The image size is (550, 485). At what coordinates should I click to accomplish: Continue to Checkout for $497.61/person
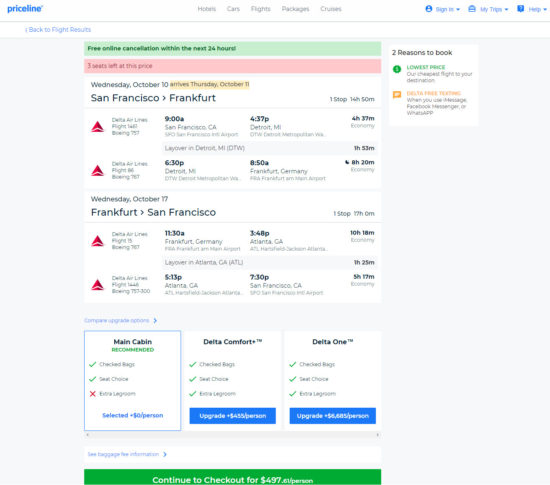click(233, 478)
